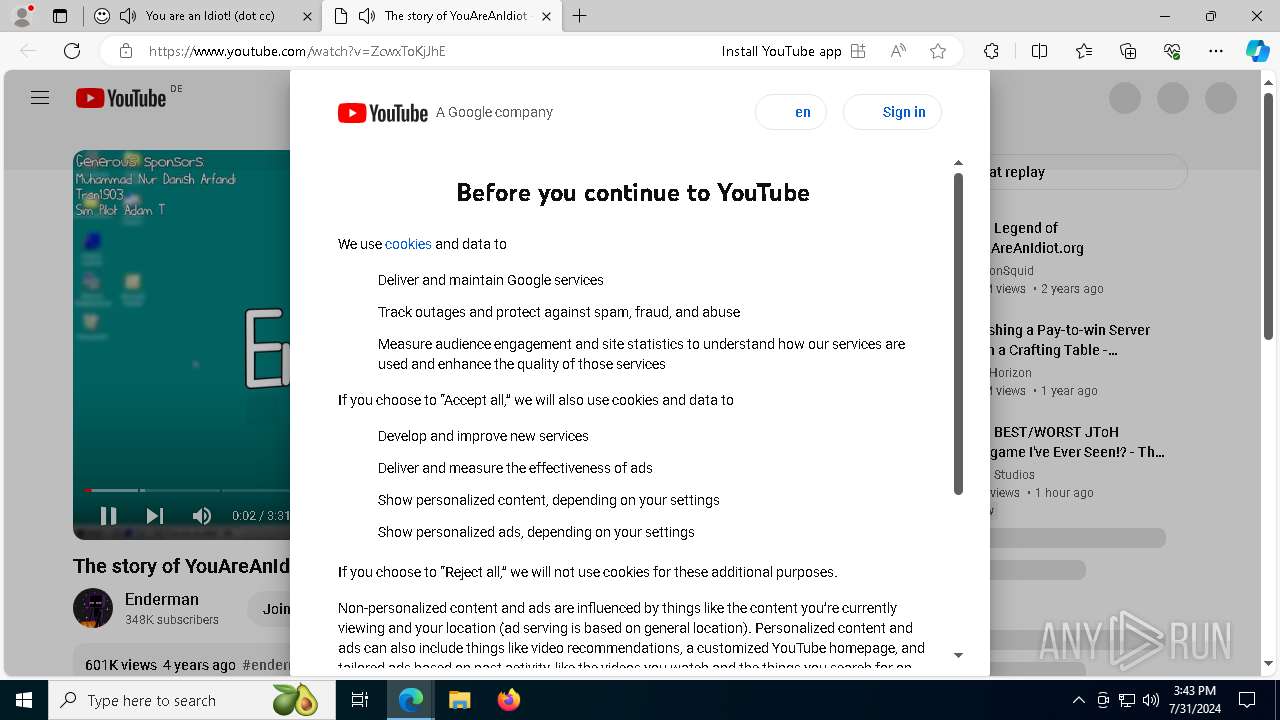The width and height of the screenshot is (1280, 720).
Task: View site information lock icon
Action: coord(126,51)
